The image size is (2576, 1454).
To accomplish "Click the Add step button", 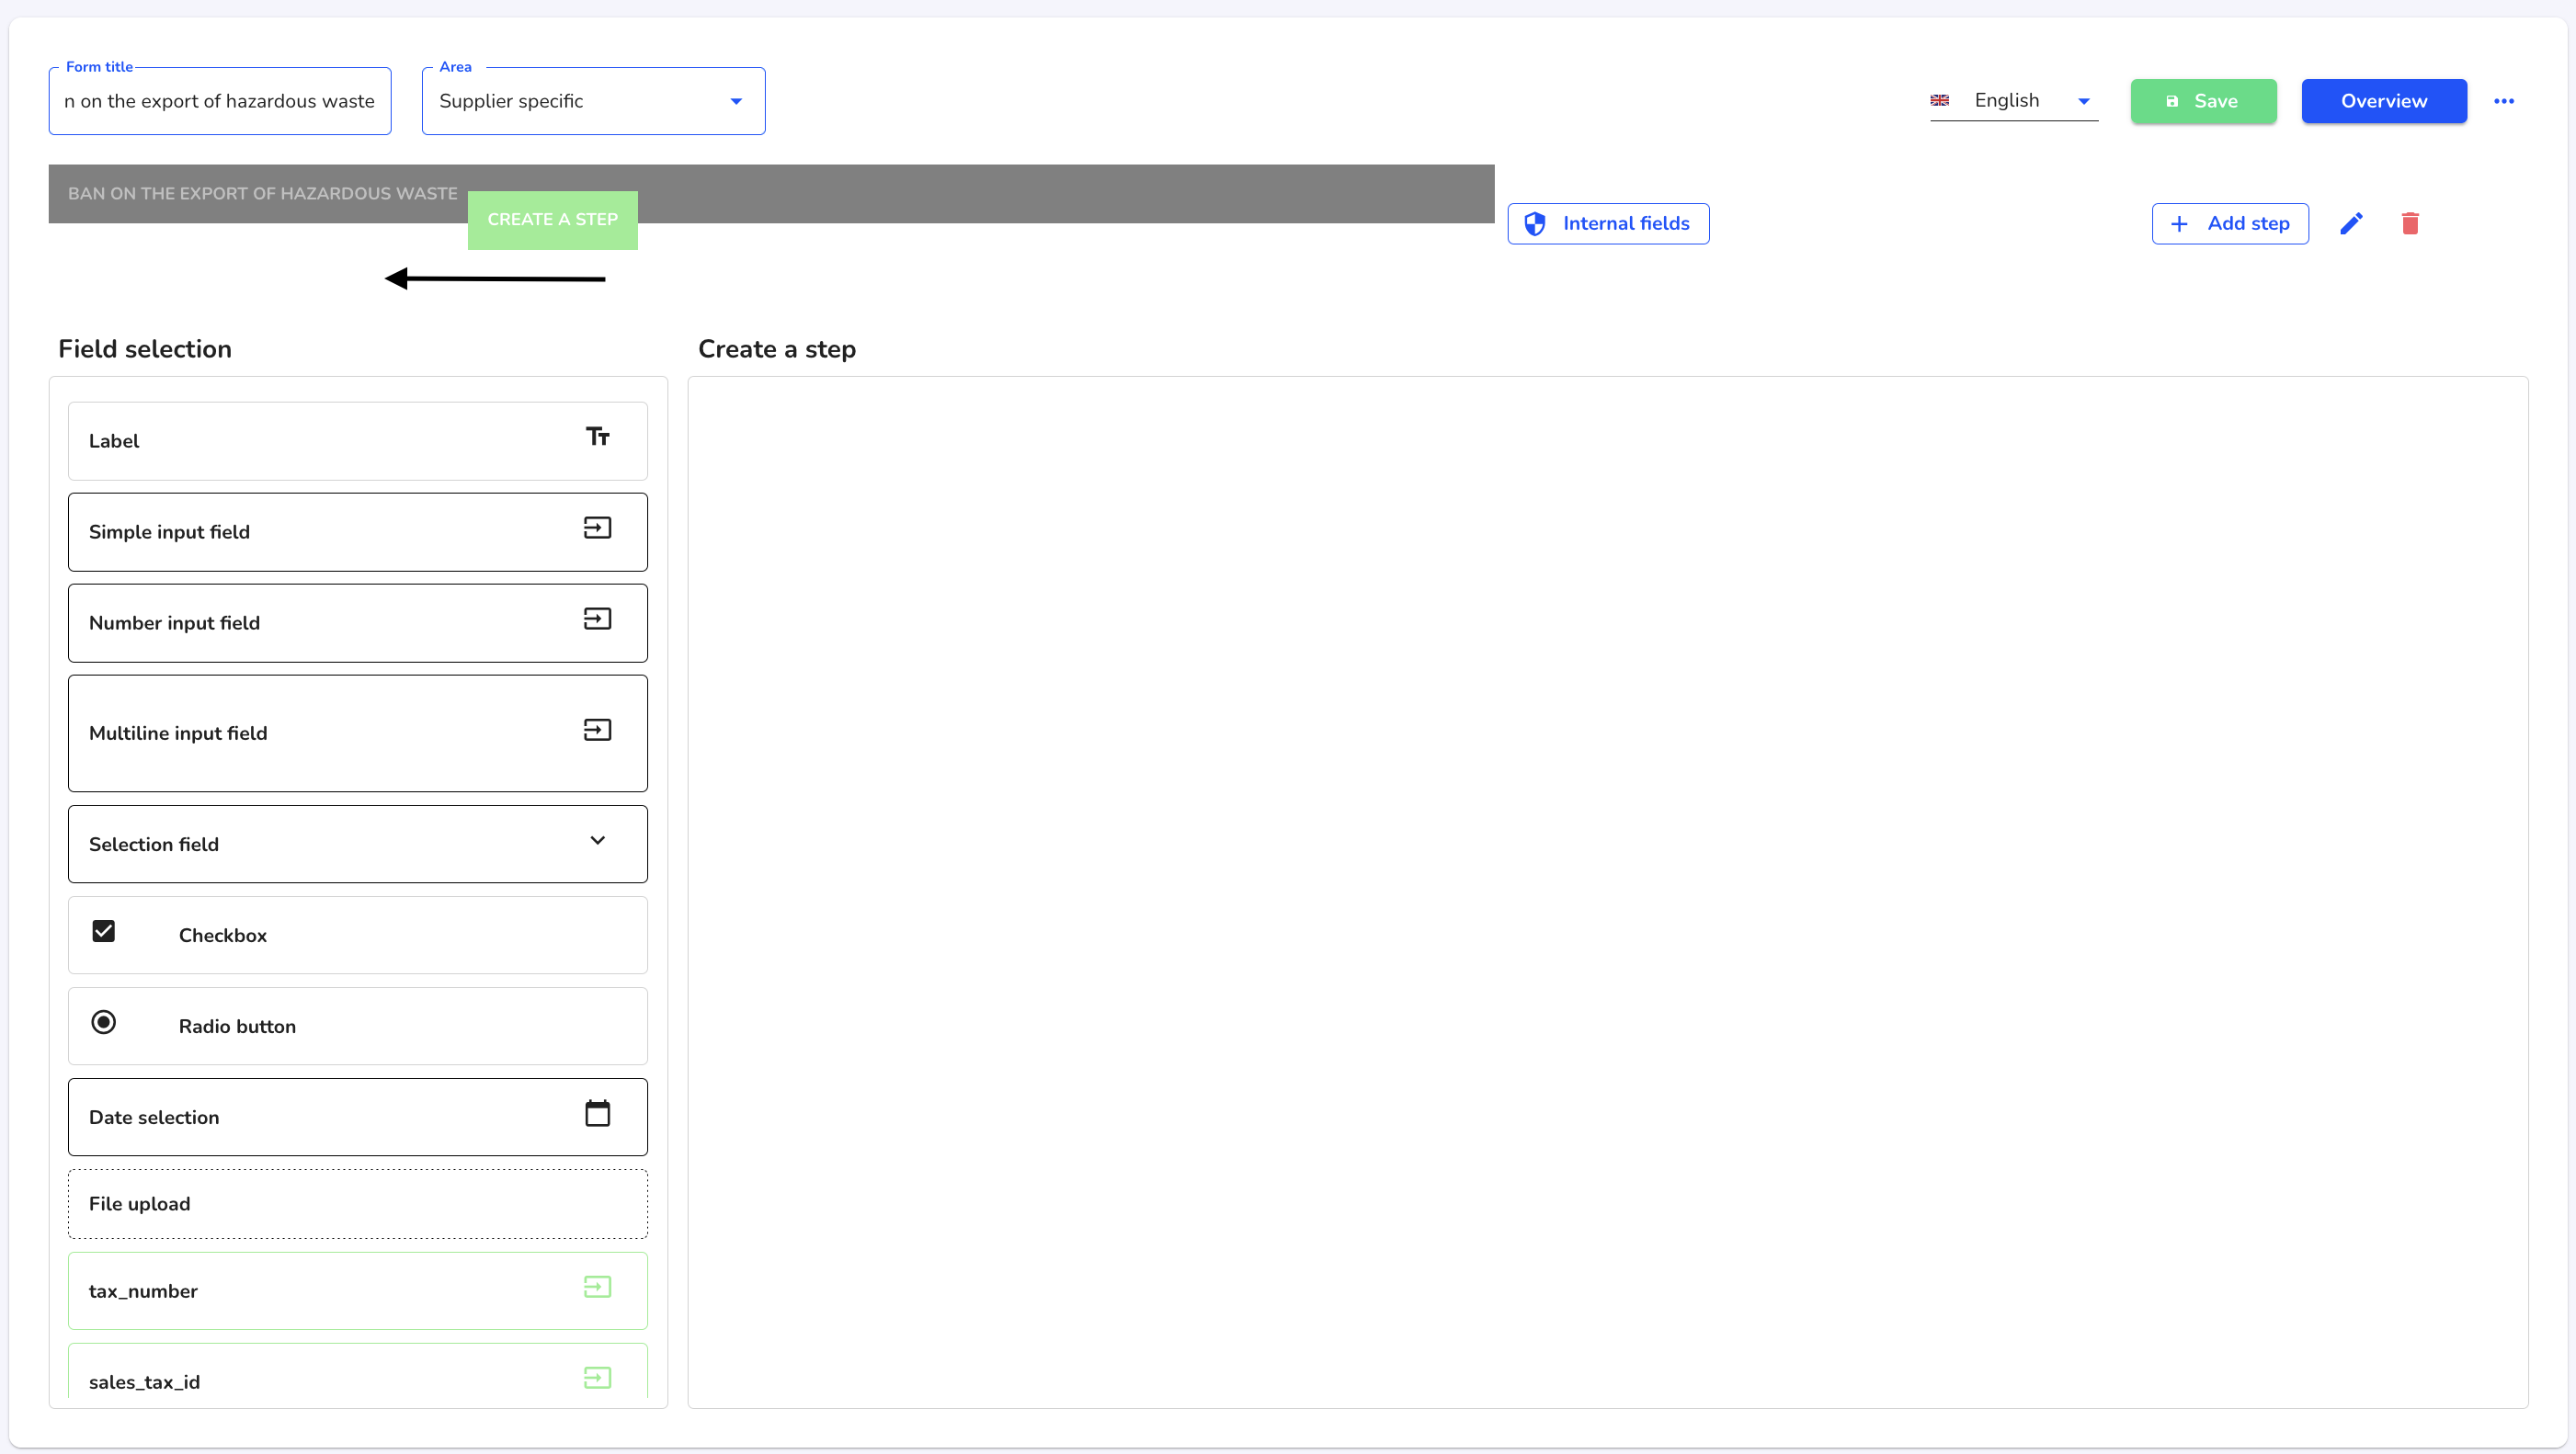I will click(2230, 223).
